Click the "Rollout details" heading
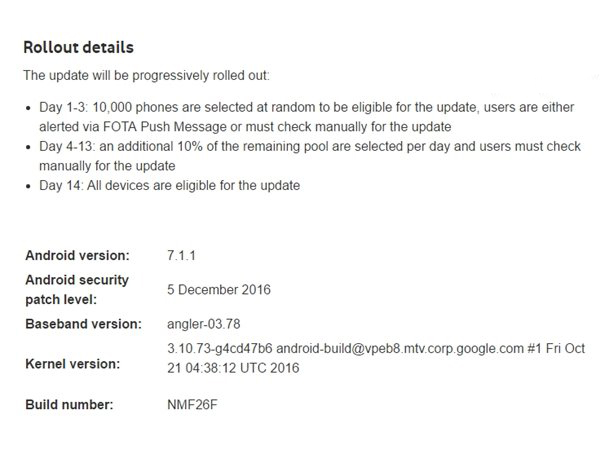 coord(78,47)
